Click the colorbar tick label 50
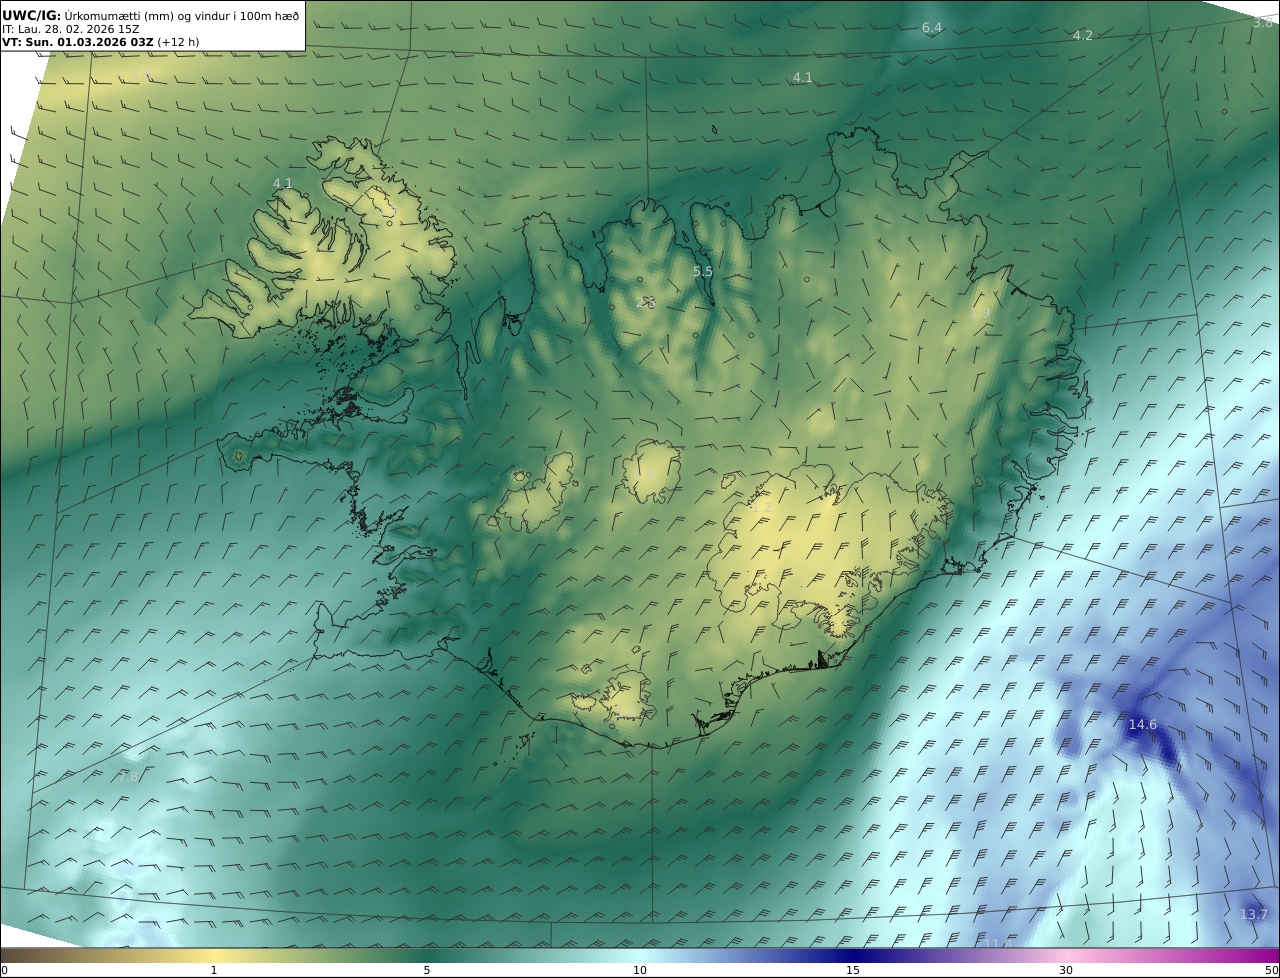This screenshot has width=1280, height=978. tap(1271, 970)
